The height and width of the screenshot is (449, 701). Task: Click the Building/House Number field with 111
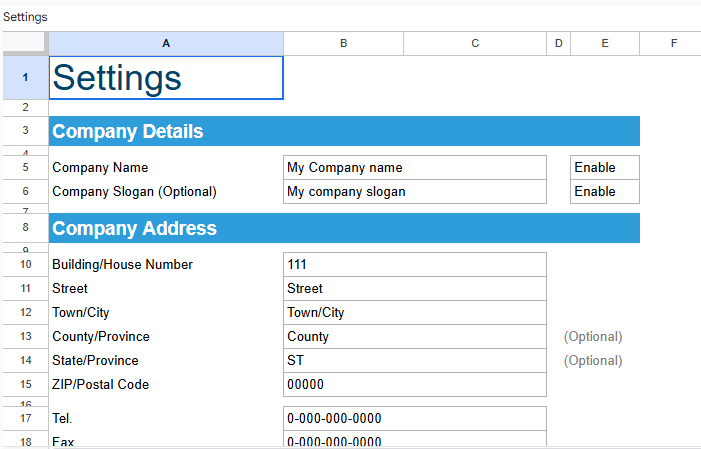pos(415,265)
